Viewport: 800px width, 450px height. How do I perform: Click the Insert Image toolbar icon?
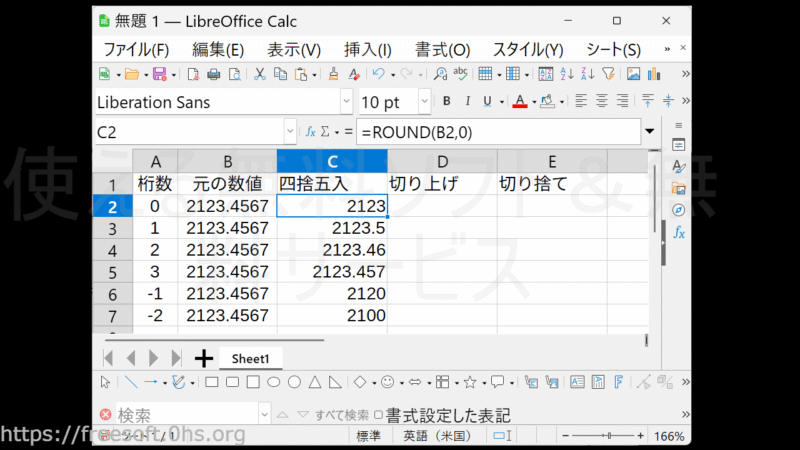[x=633, y=74]
